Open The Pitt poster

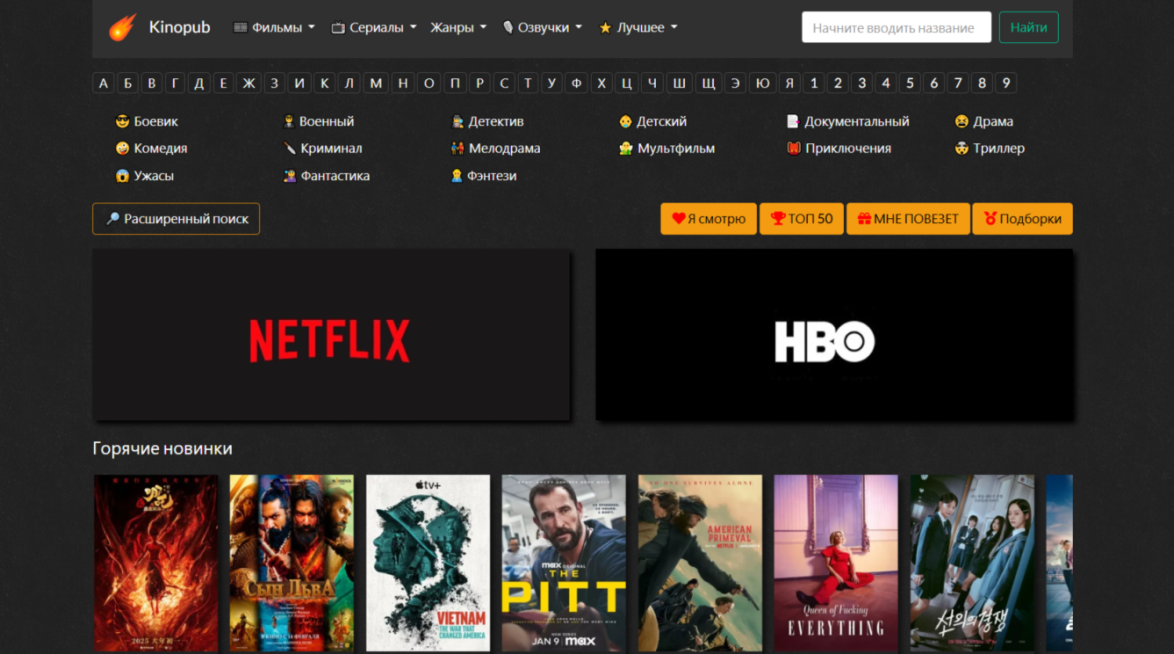tap(564, 563)
